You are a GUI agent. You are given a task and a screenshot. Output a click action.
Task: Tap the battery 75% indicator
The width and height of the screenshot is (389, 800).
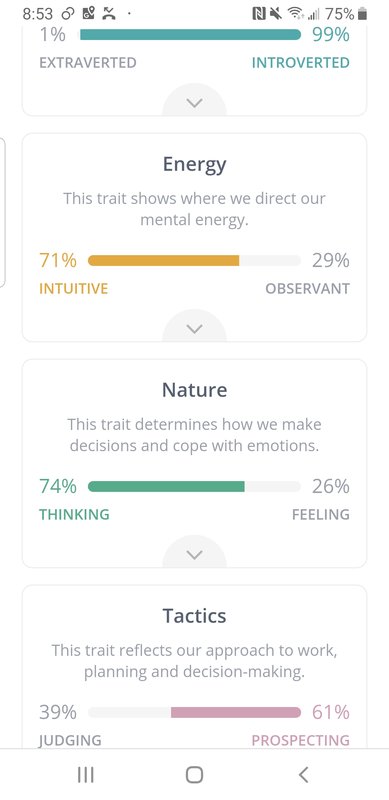click(x=347, y=14)
